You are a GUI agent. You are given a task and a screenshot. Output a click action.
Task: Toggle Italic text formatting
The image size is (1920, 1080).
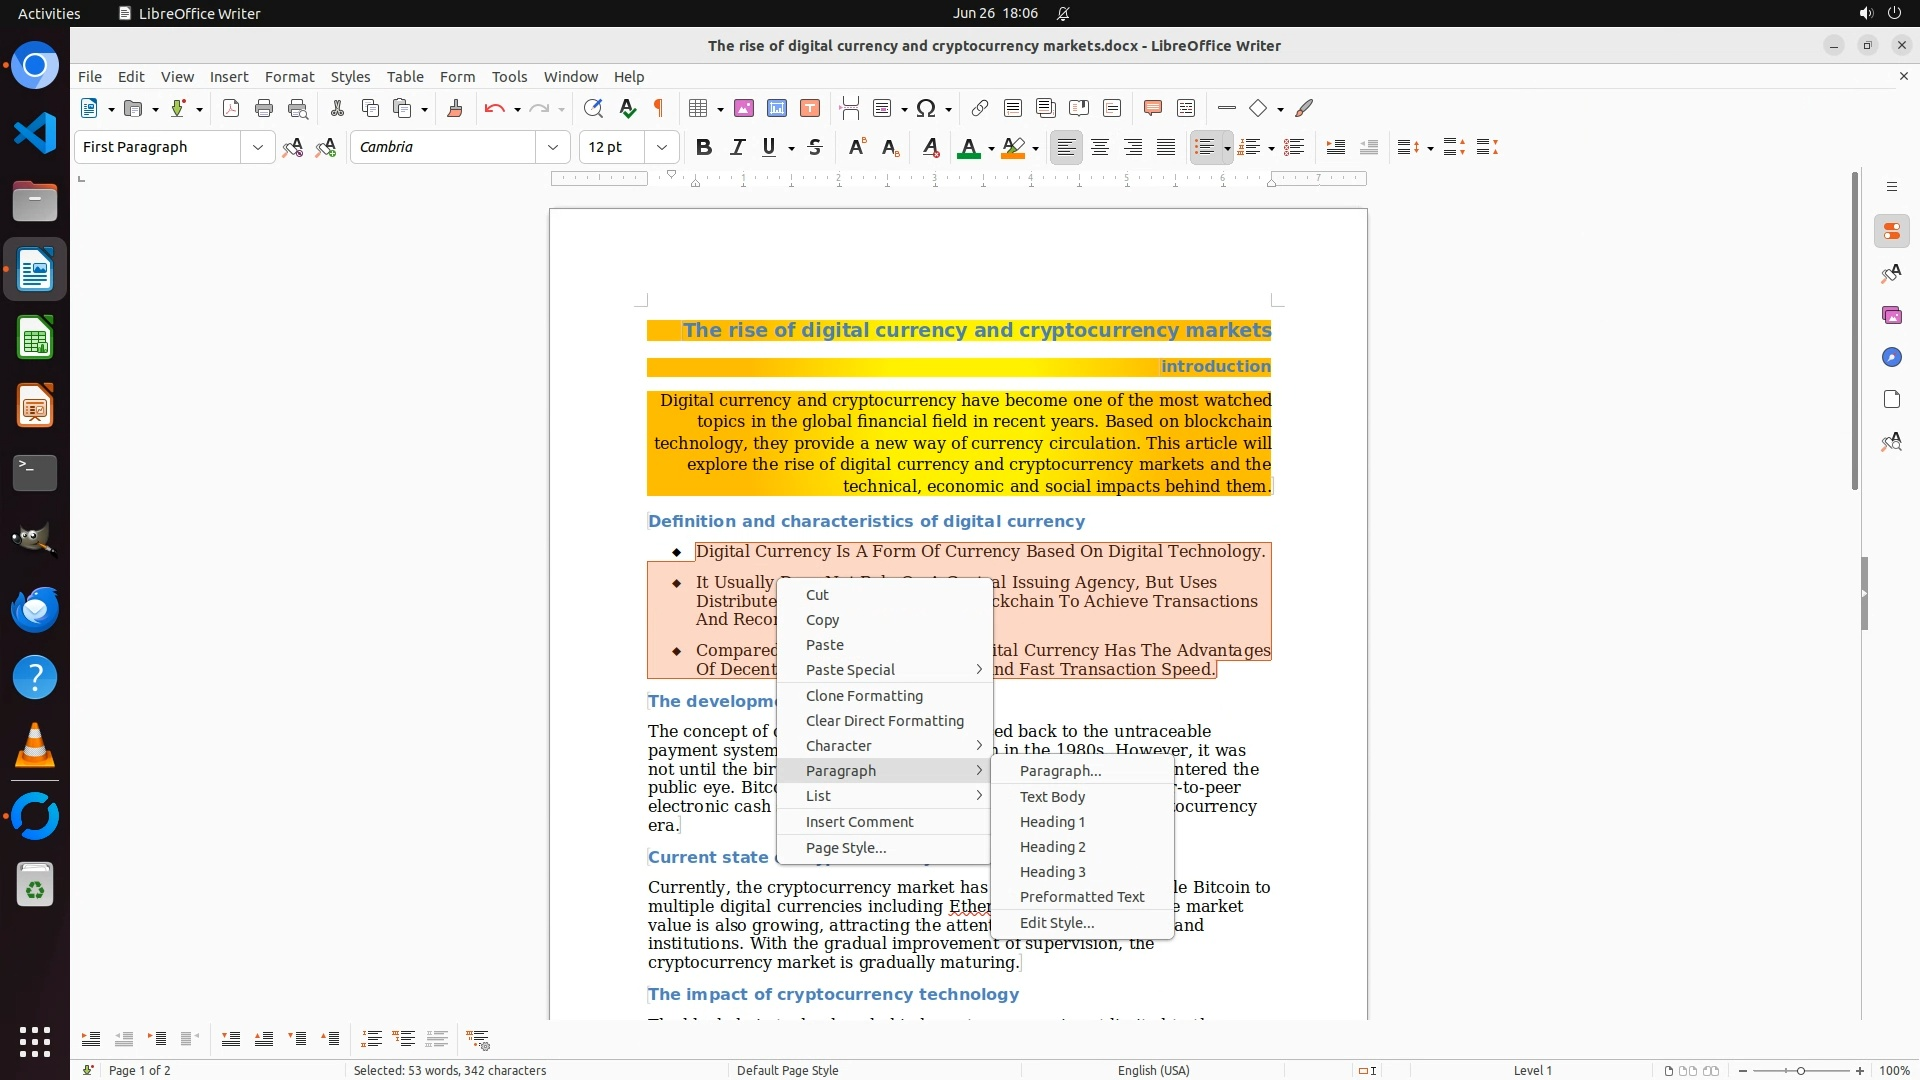(x=737, y=147)
